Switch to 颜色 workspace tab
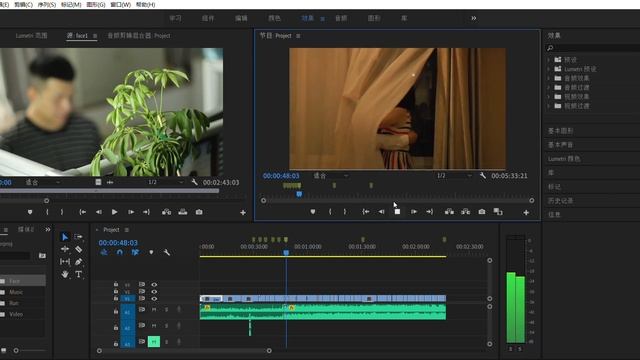The height and width of the screenshot is (360, 640). (x=274, y=18)
